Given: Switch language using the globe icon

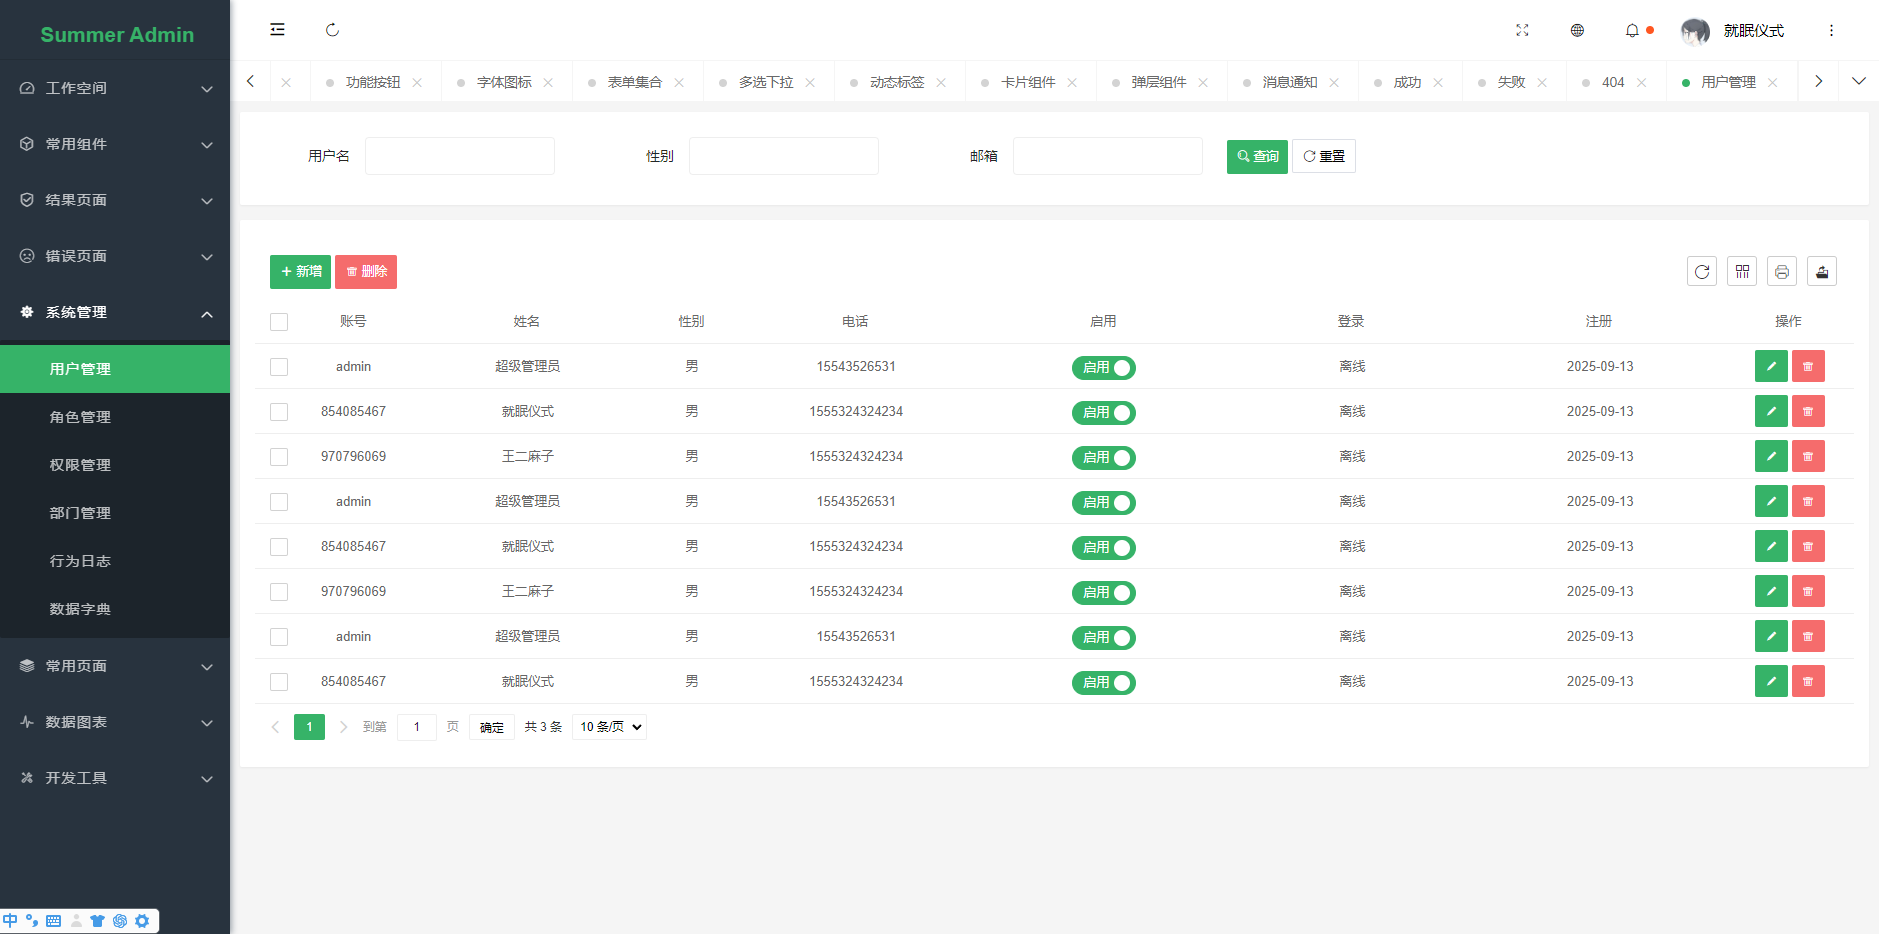Looking at the screenshot, I should pyautogui.click(x=1577, y=30).
